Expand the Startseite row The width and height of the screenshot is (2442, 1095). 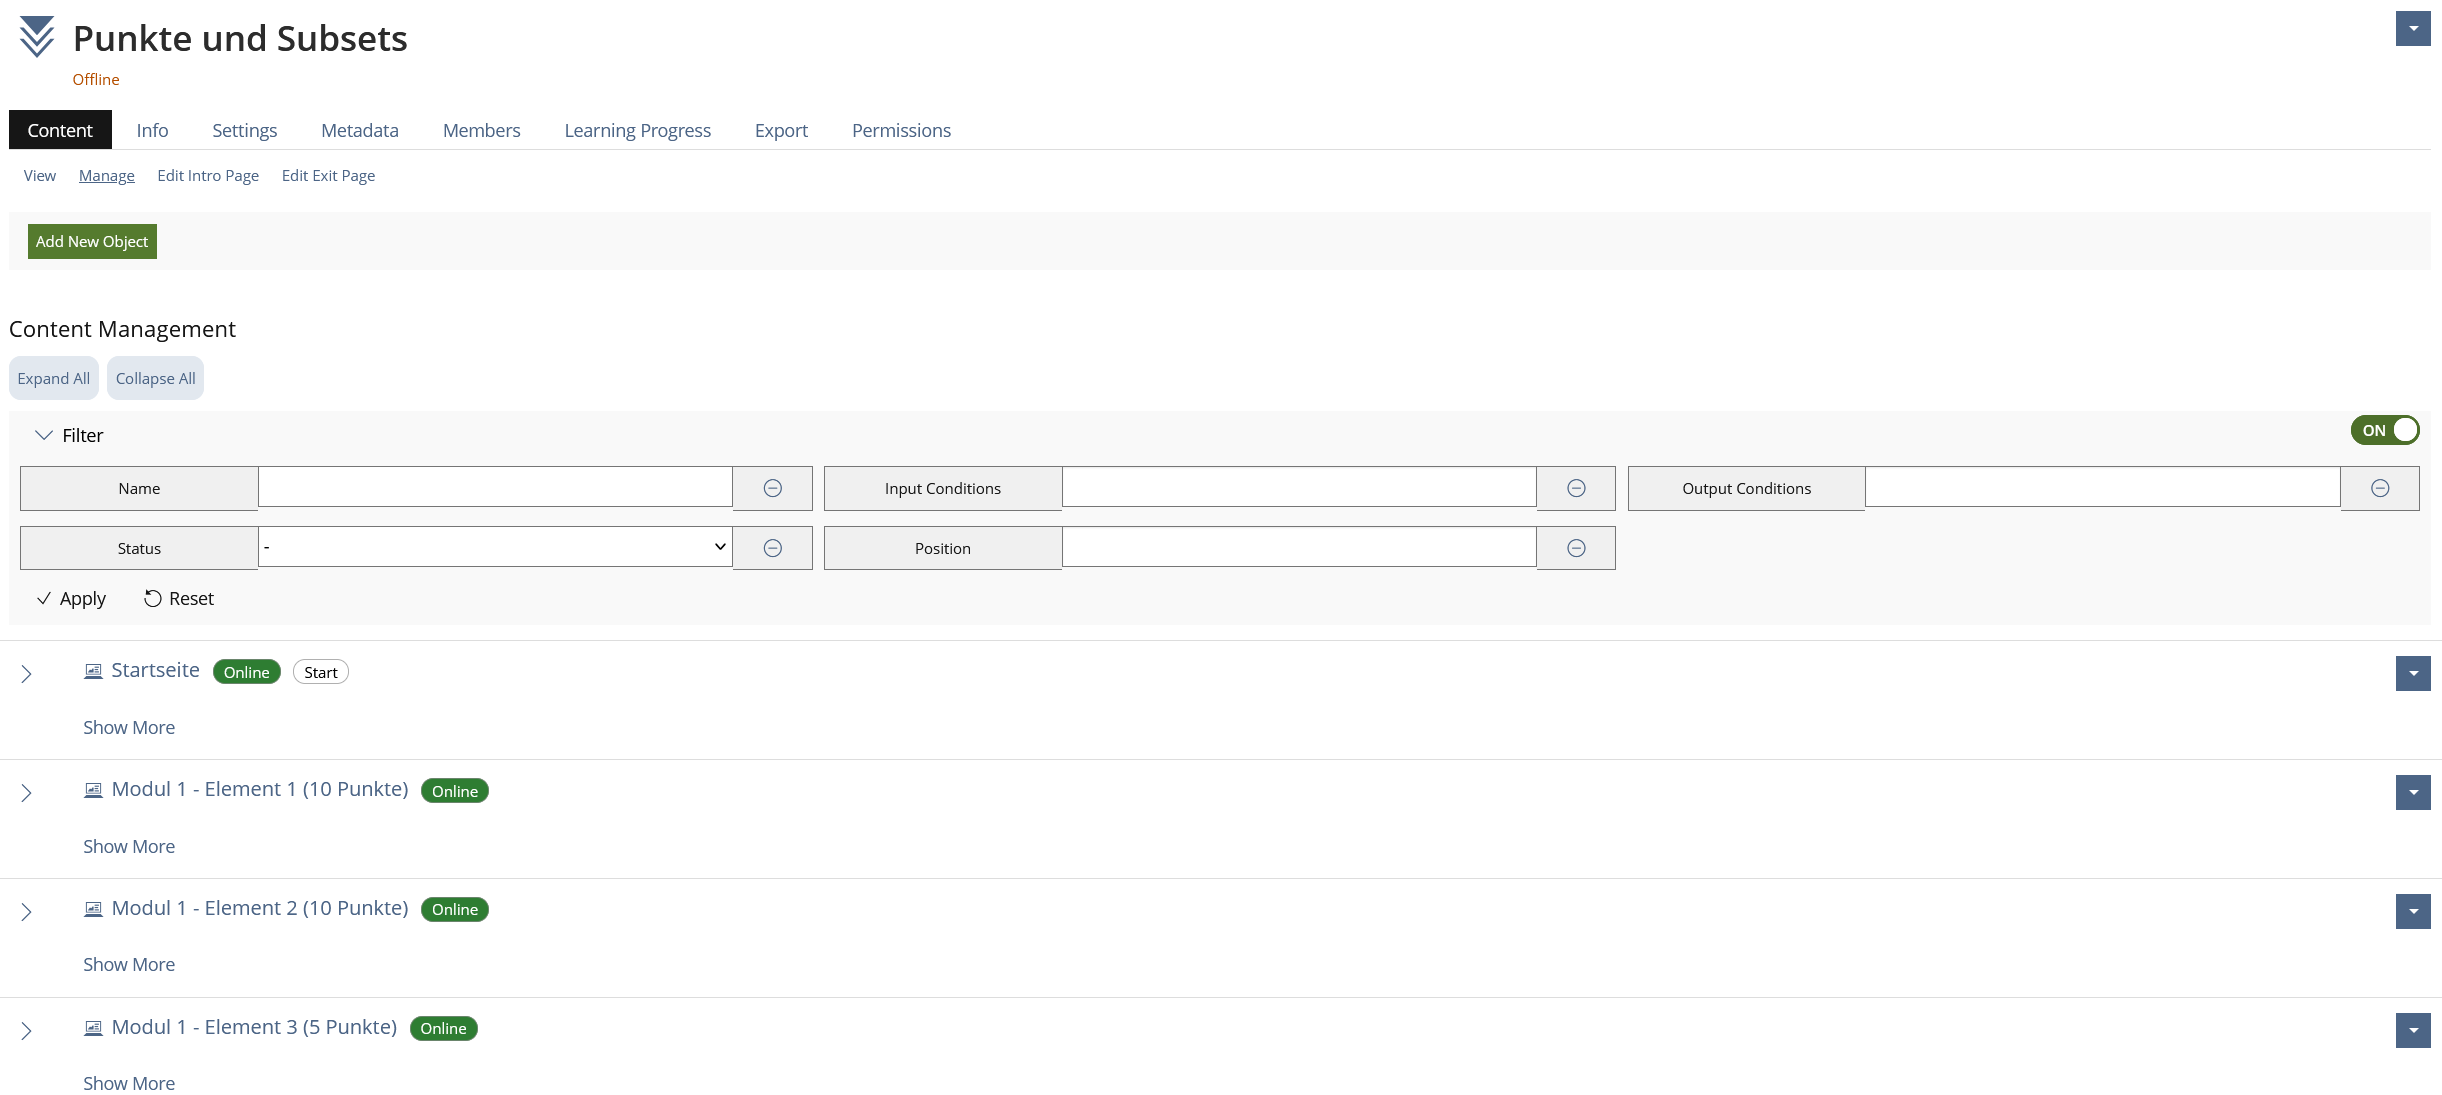pos(26,674)
